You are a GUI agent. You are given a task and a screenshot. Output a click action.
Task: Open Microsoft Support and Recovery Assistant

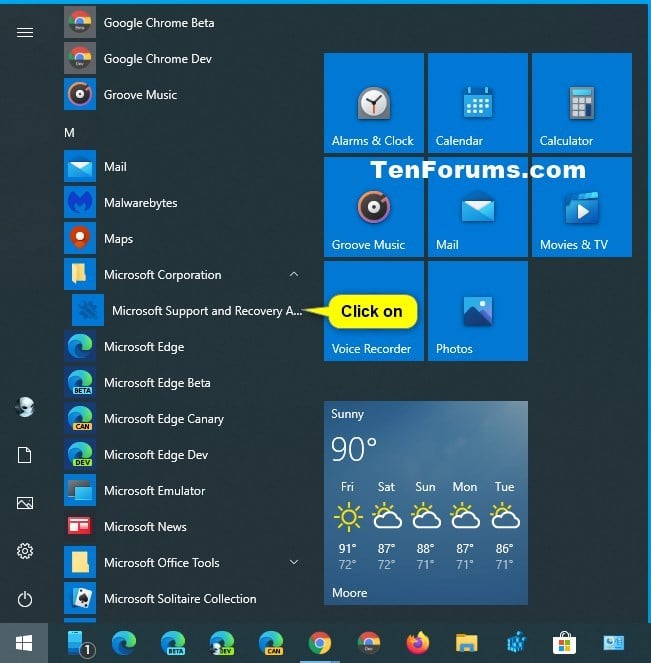[x=188, y=310]
